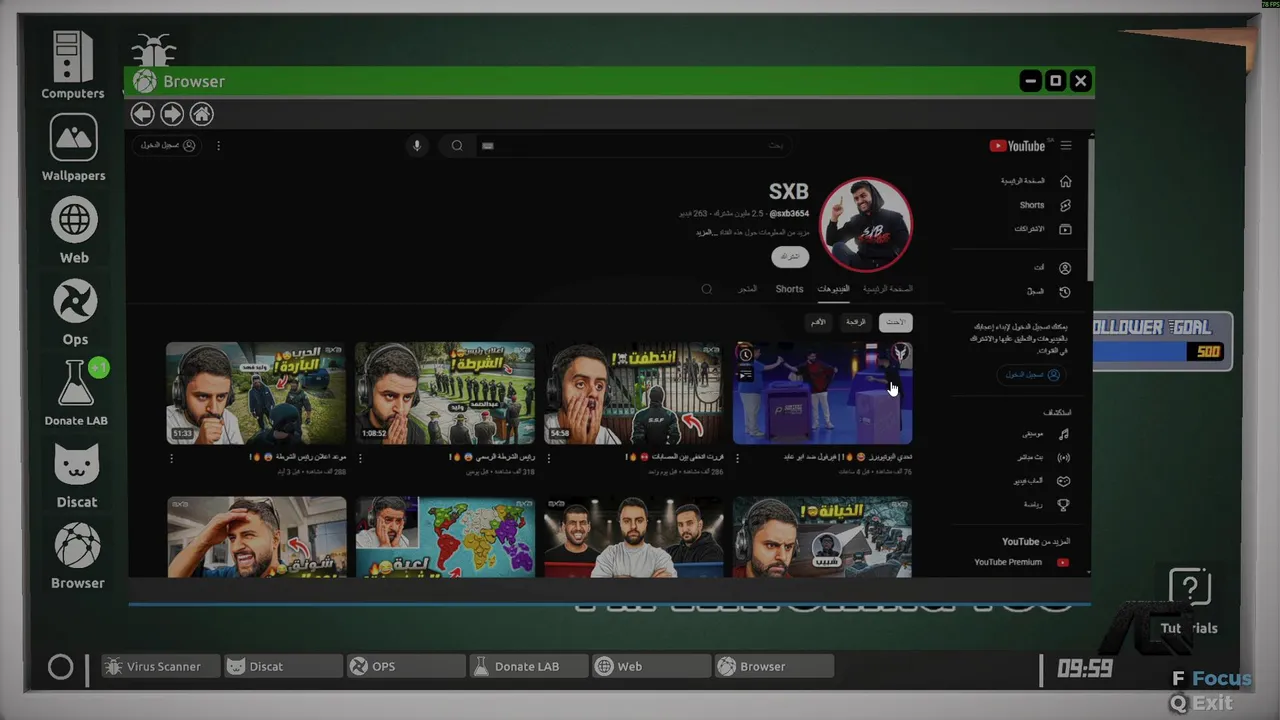This screenshot has height=720, width=1280.
Task: Click the YouTube sidebar scrollbar
Action: pyautogui.click(x=1090, y=210)
